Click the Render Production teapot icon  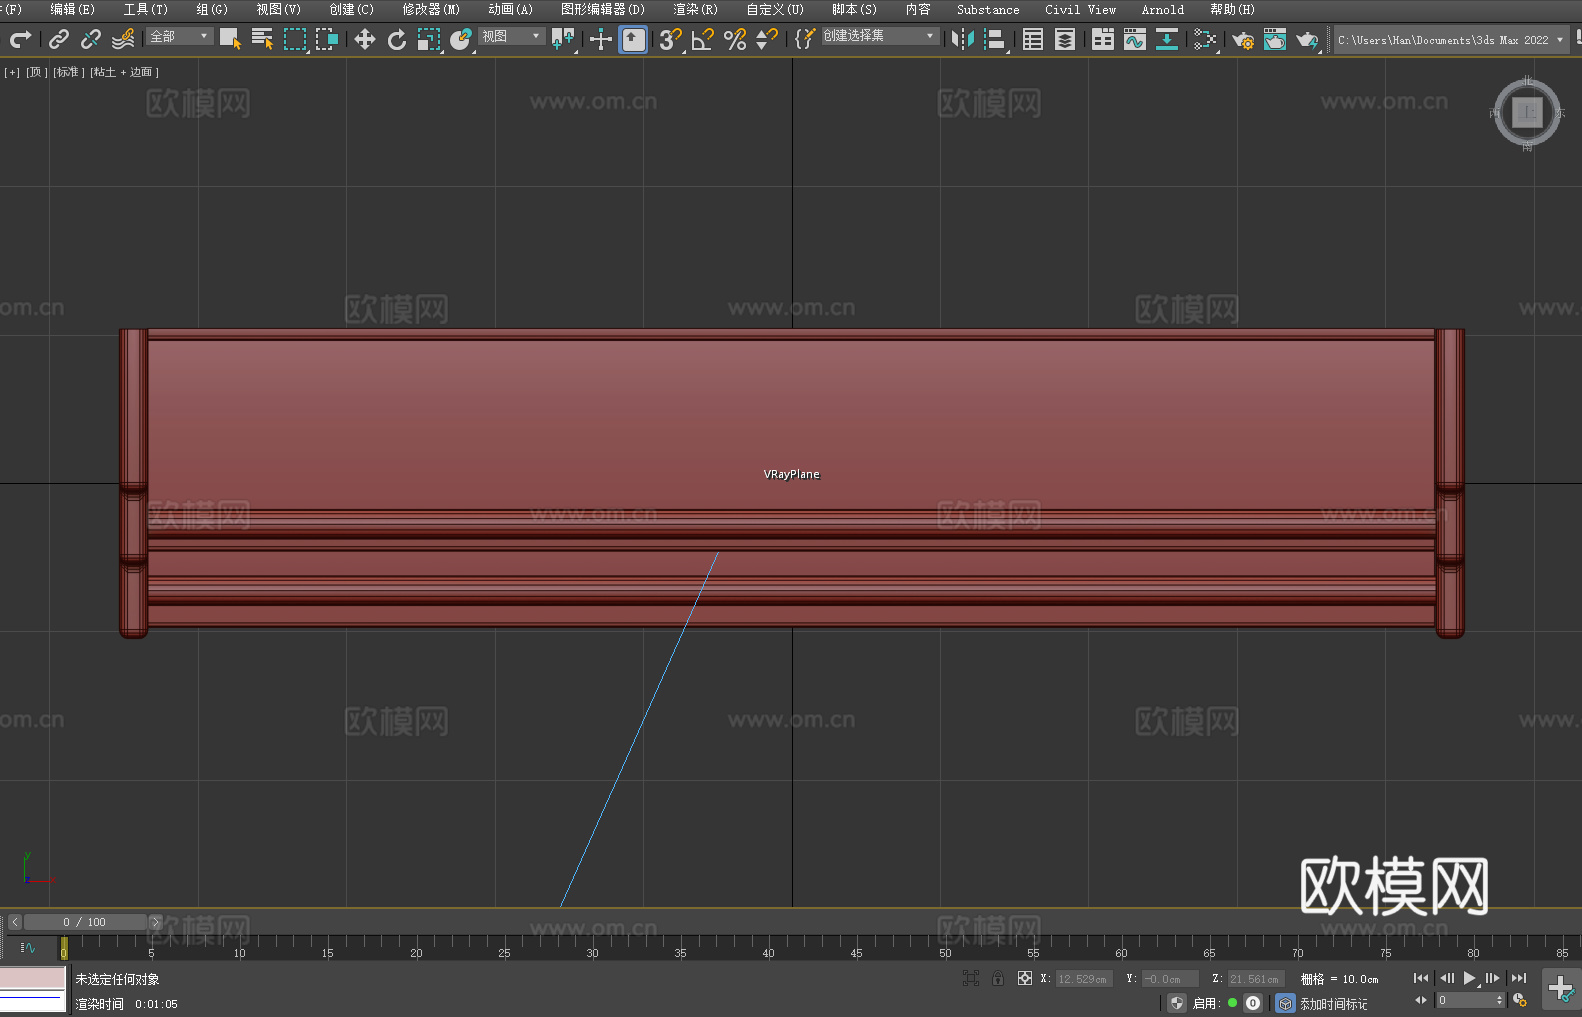(1307, 39)
